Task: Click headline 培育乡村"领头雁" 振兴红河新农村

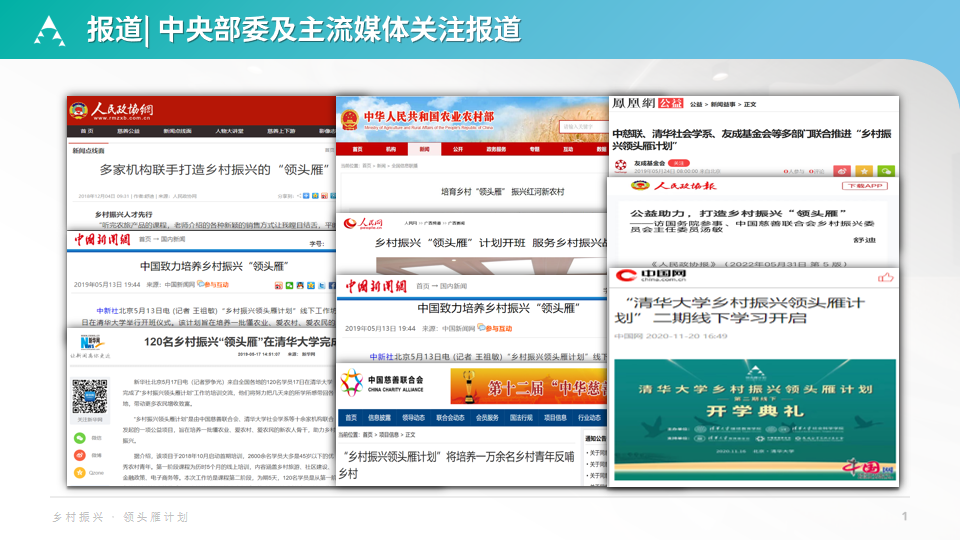Action: click(x=503, y=192)
